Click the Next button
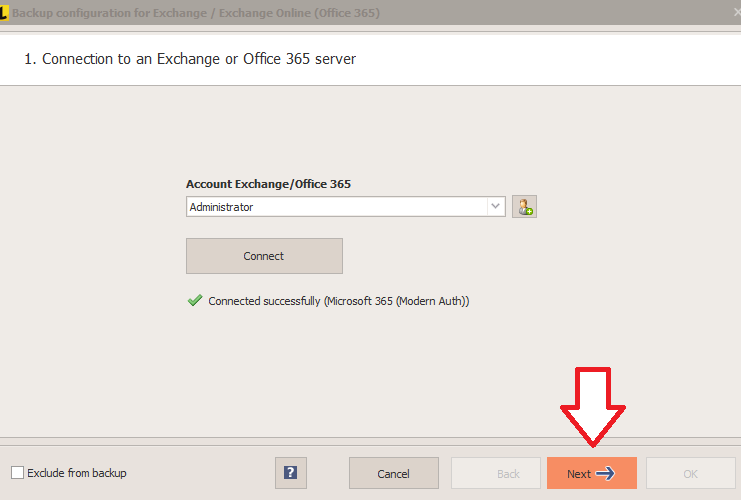 point(592,473)
